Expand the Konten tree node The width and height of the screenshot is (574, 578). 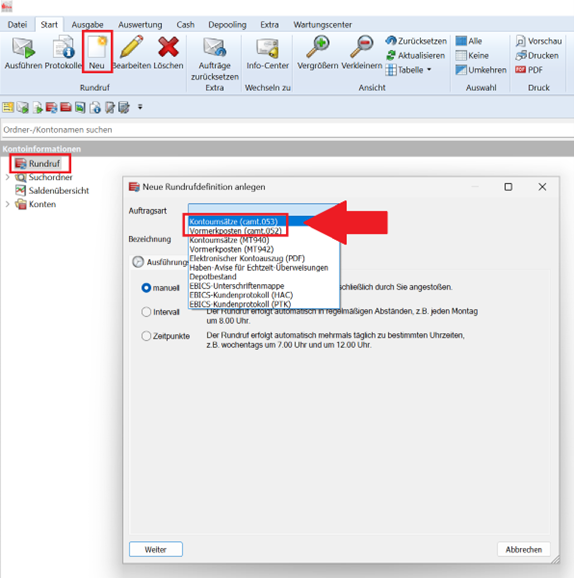click(x=7, y=204)
